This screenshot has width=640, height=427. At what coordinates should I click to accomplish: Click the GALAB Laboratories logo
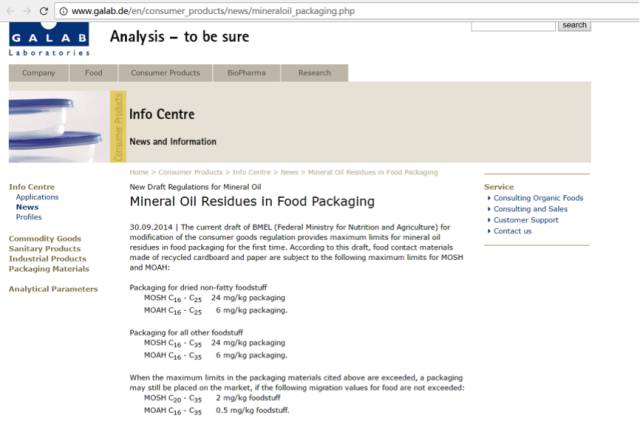[49, 39]
